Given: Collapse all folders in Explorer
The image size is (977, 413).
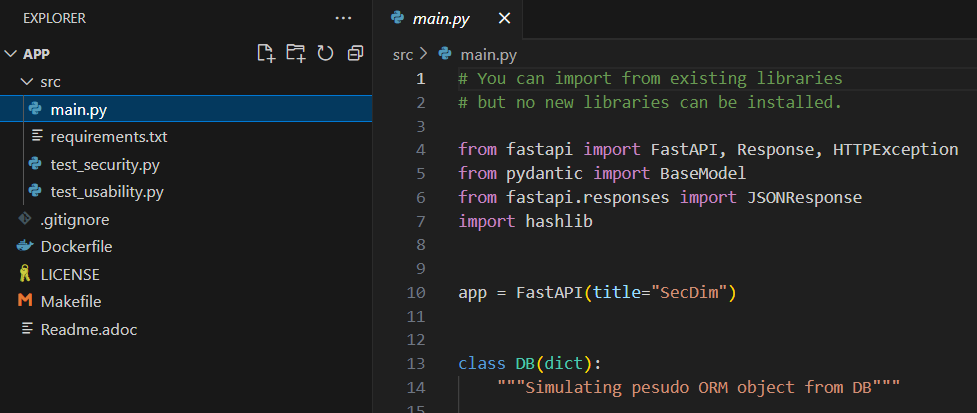Looking at the screenshot, I should 355,54.
